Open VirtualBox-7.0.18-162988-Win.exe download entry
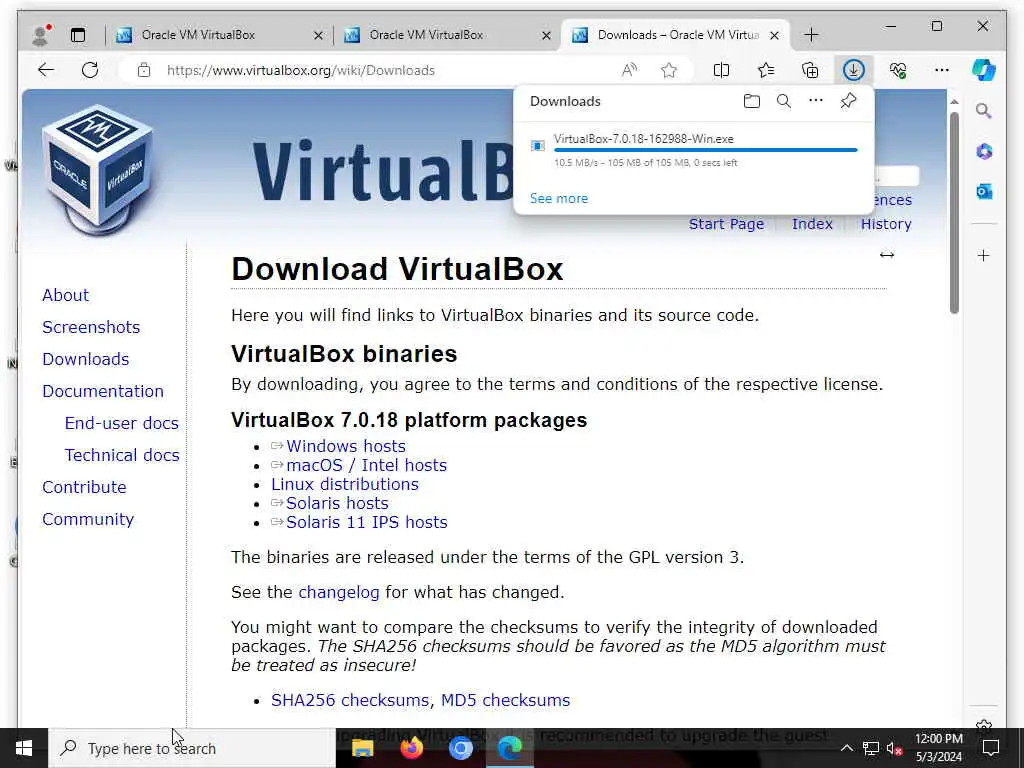This screenshot has width=1024, height=768. pyautogui.click(x=643, y=138)
